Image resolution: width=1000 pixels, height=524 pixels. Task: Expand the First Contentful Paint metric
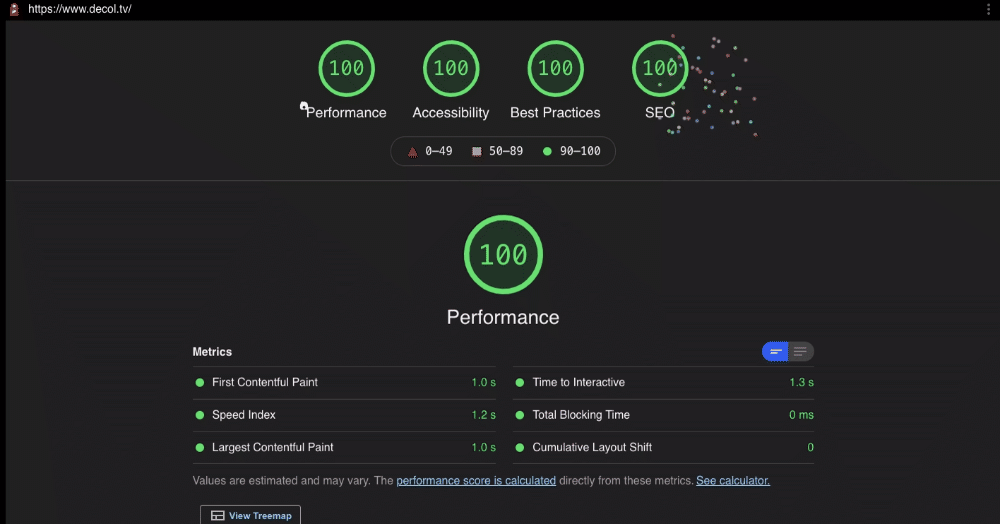click(x=265, y=382)
